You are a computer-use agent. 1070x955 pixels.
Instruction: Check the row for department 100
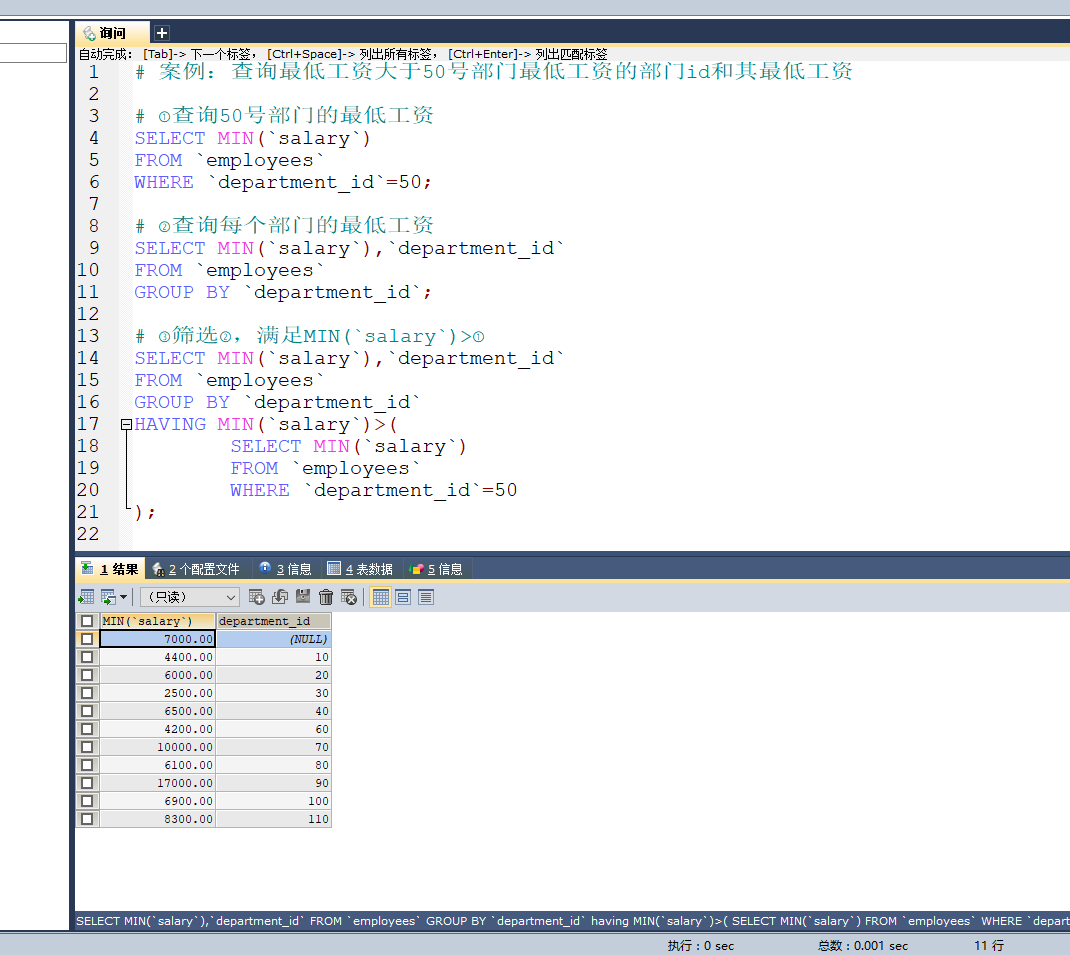[x=87, y=801]
